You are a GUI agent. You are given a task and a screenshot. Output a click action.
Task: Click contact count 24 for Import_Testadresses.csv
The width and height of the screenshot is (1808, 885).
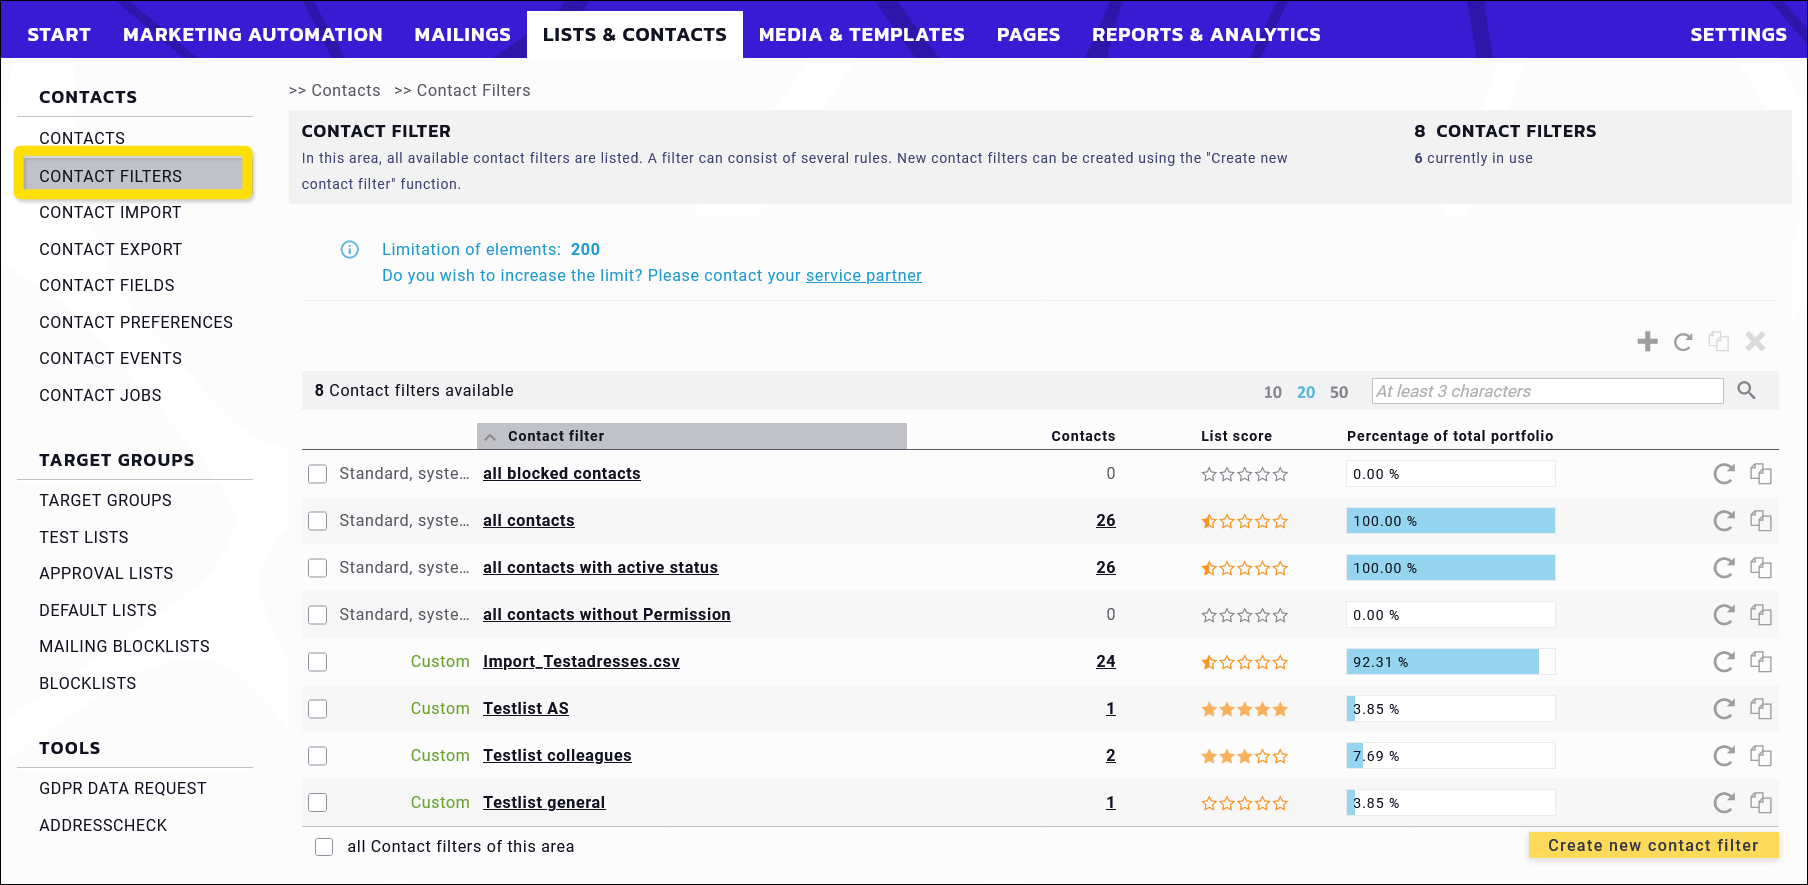pos(1105,662)
